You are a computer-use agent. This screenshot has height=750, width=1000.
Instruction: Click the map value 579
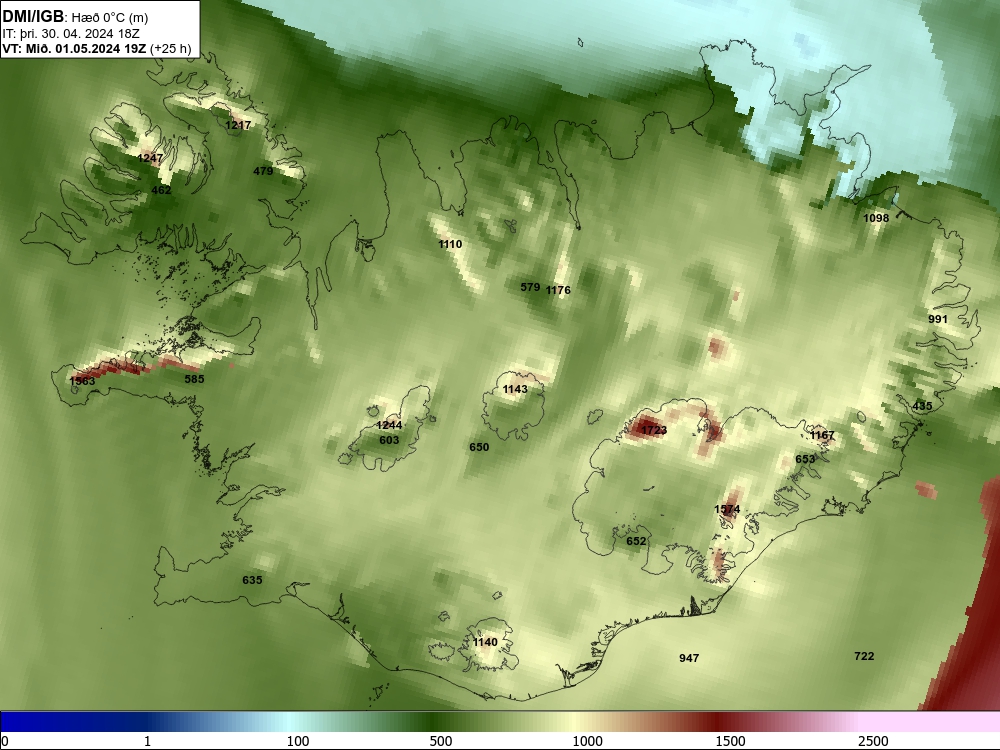point(530,287)
